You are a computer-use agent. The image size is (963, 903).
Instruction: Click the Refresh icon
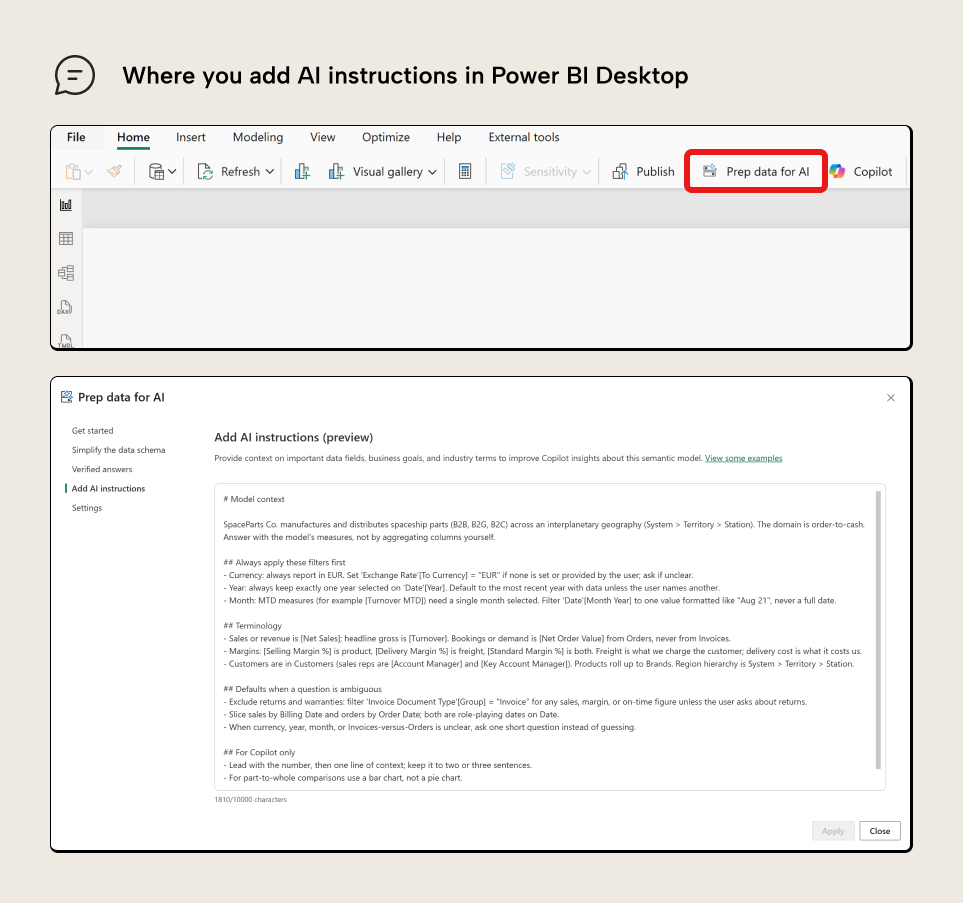click(x=205, y=172)
